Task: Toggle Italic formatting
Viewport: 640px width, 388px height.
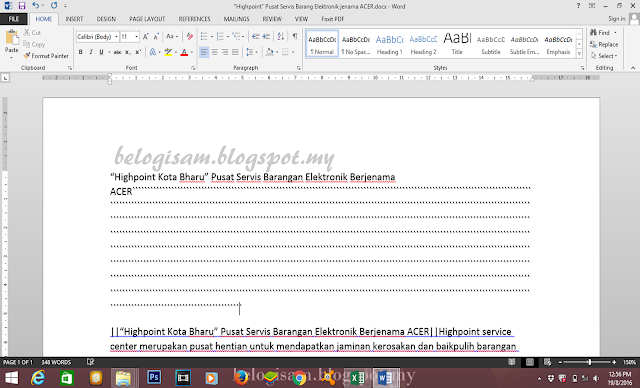Action: (x=91, y=52)
